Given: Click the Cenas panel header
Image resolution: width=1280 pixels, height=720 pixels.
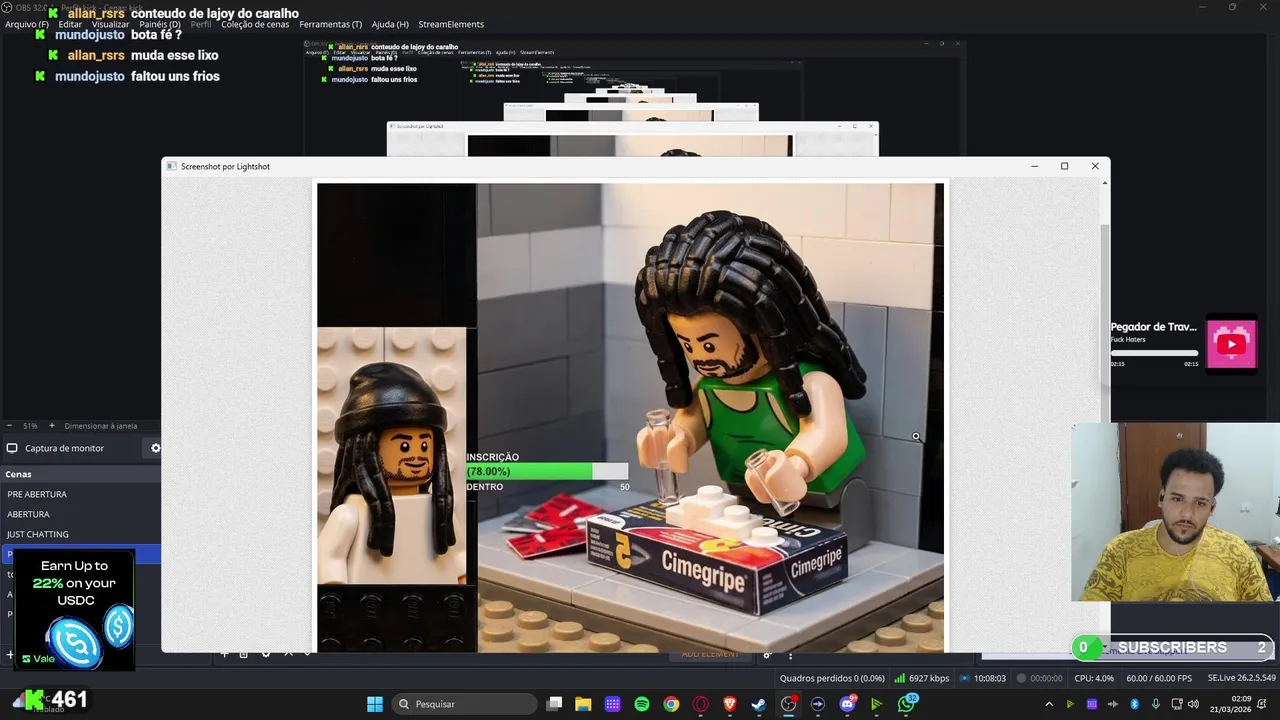Looking at the screenshot, I should click(80, 474).
